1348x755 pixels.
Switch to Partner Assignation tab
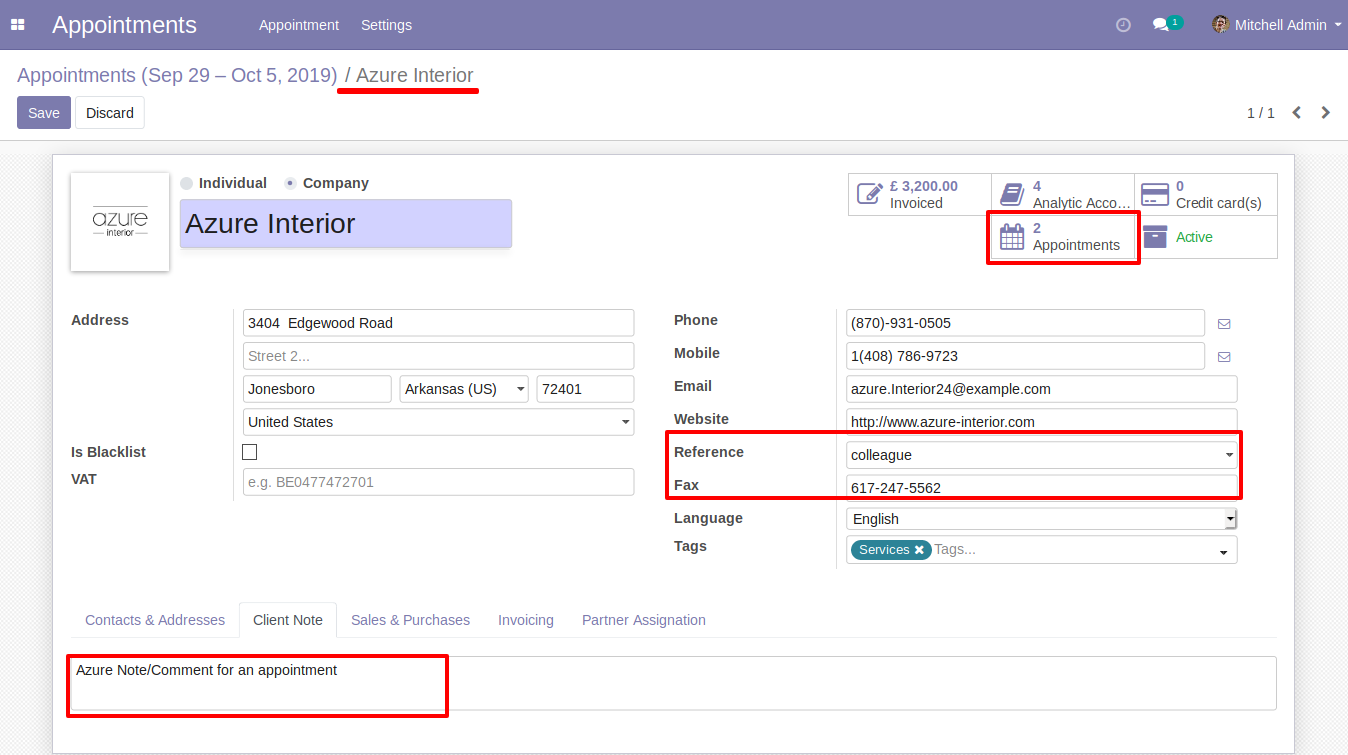644,620
